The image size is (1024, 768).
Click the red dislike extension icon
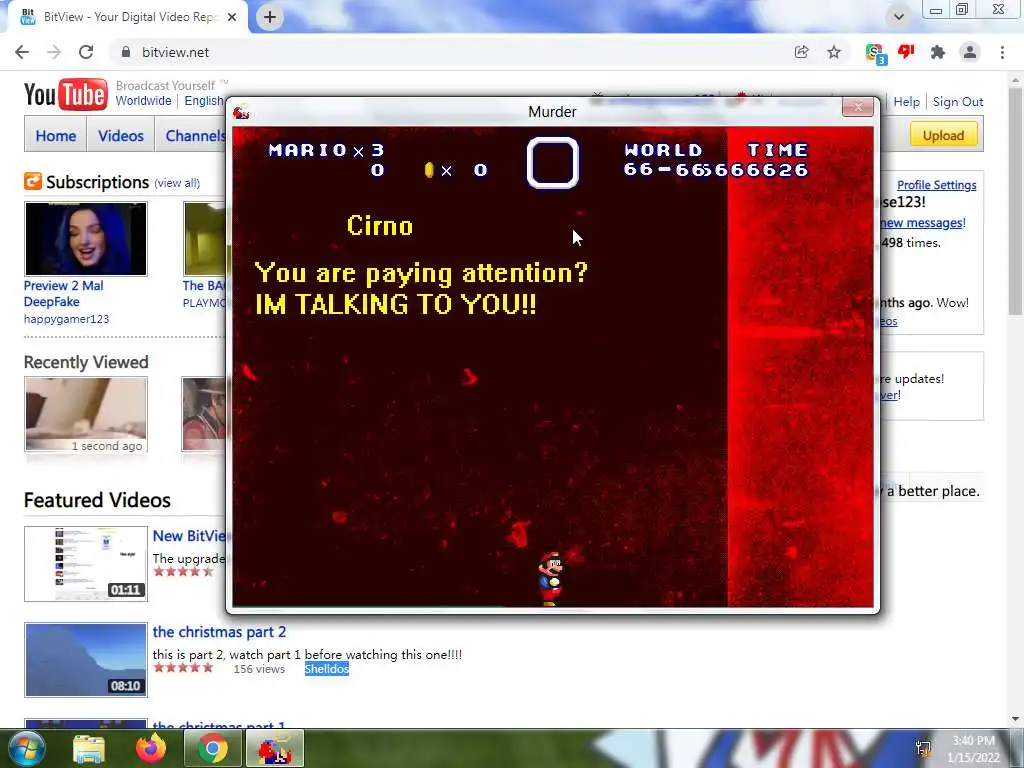click(x=906, y=52)
